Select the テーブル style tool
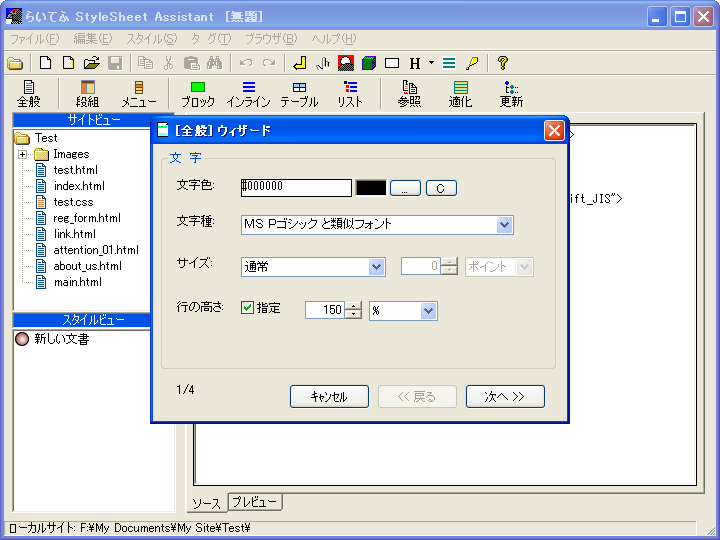This screenshot has width=720, height=540. [299, 94]
